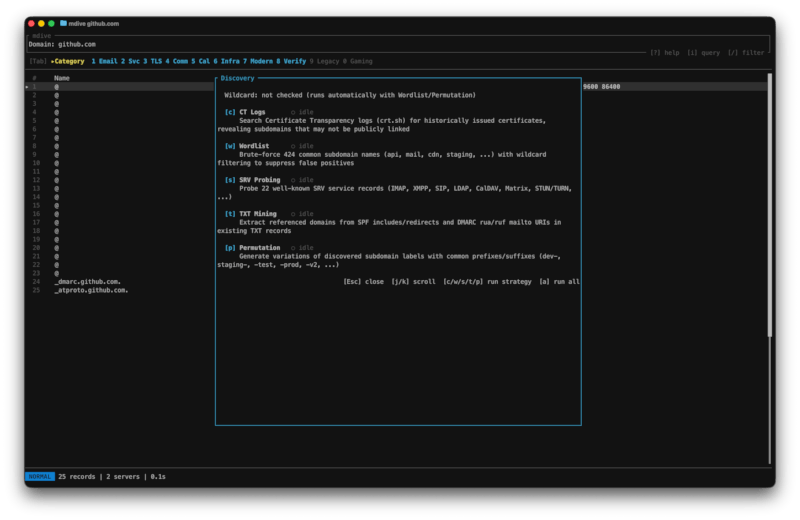Choose the dimmed 0 Gaming category
This screenshot has height=520, width=800.
point(357,61)
